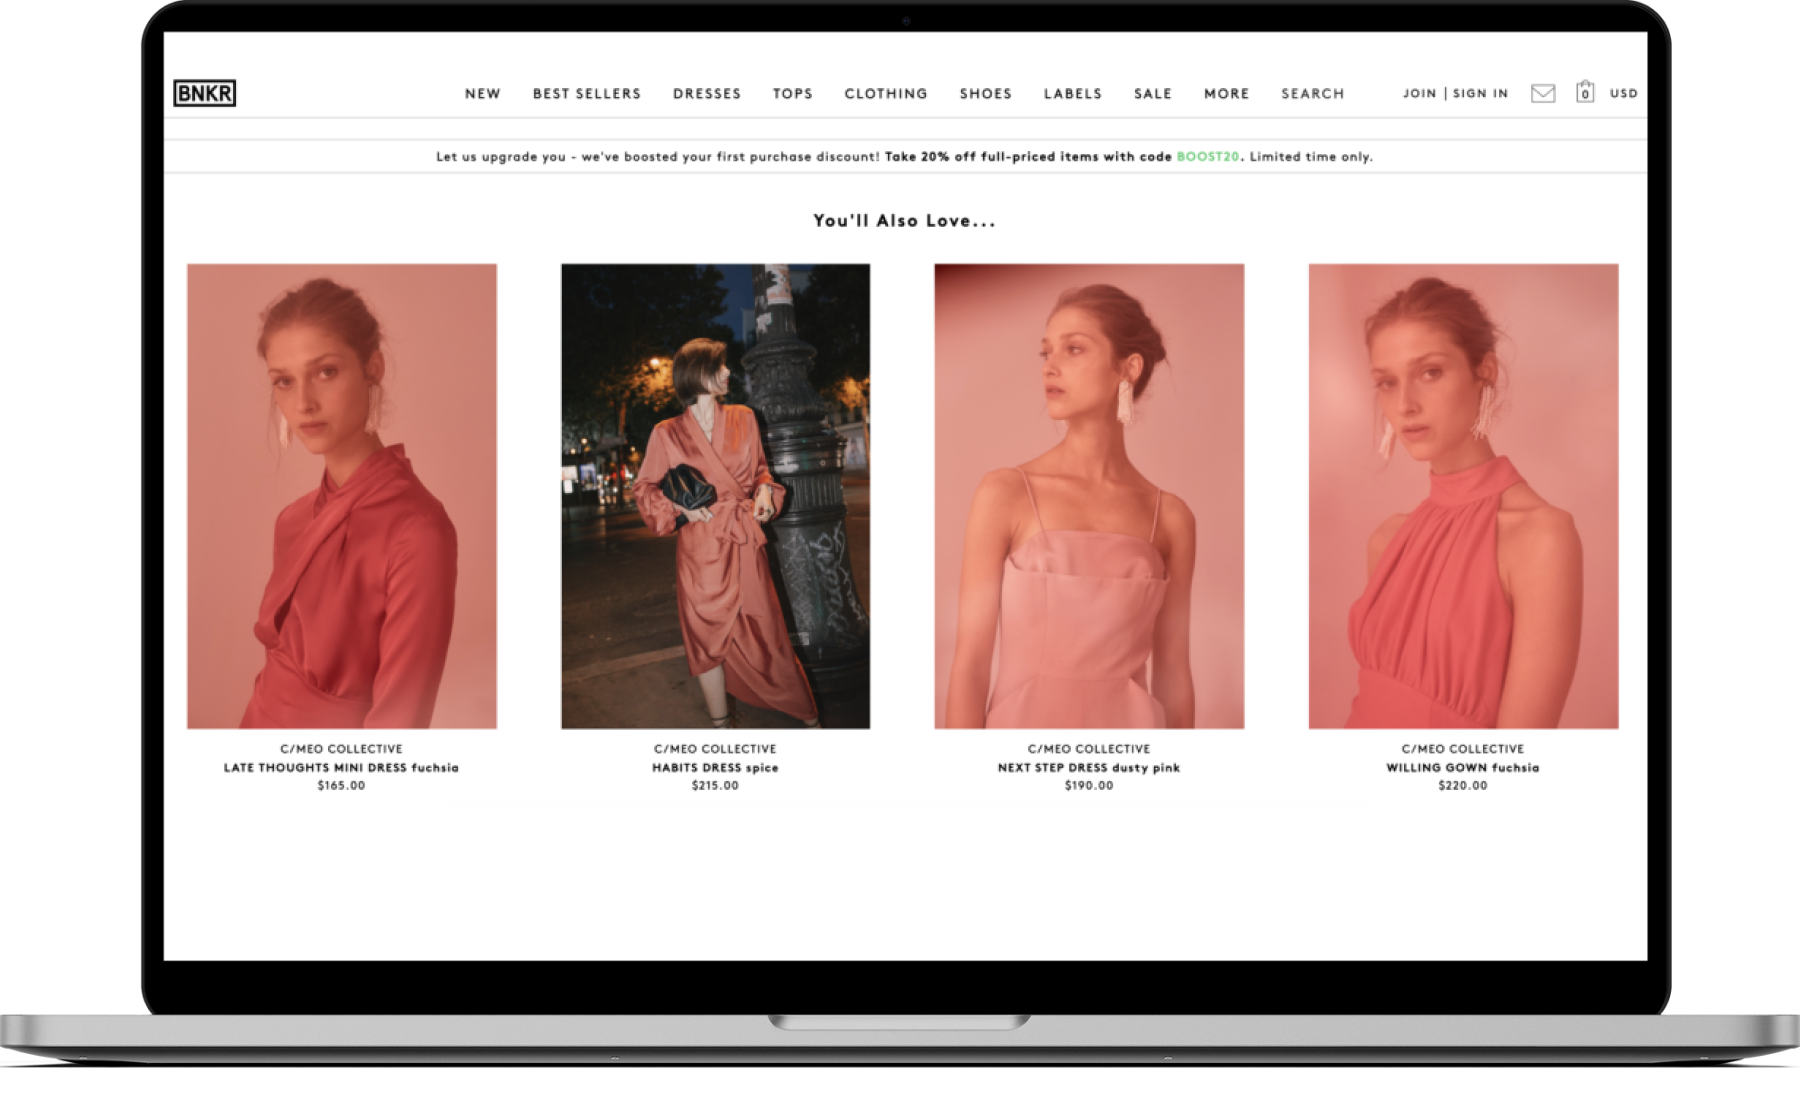Click HABITS DRESS spice title
Viewport: 1800px width, 1096px height.
tap(715, 768)
